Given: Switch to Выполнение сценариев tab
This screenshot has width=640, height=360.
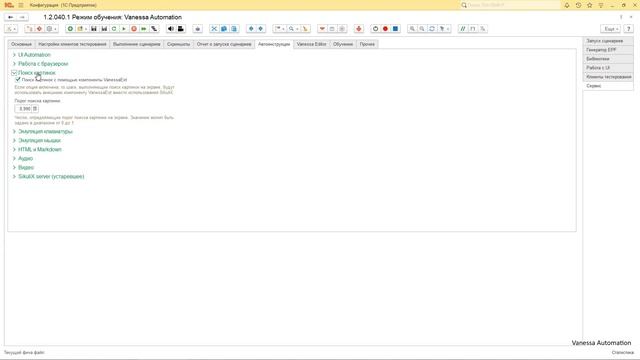Looking at the screenshot, I should [x=137, y=44].
